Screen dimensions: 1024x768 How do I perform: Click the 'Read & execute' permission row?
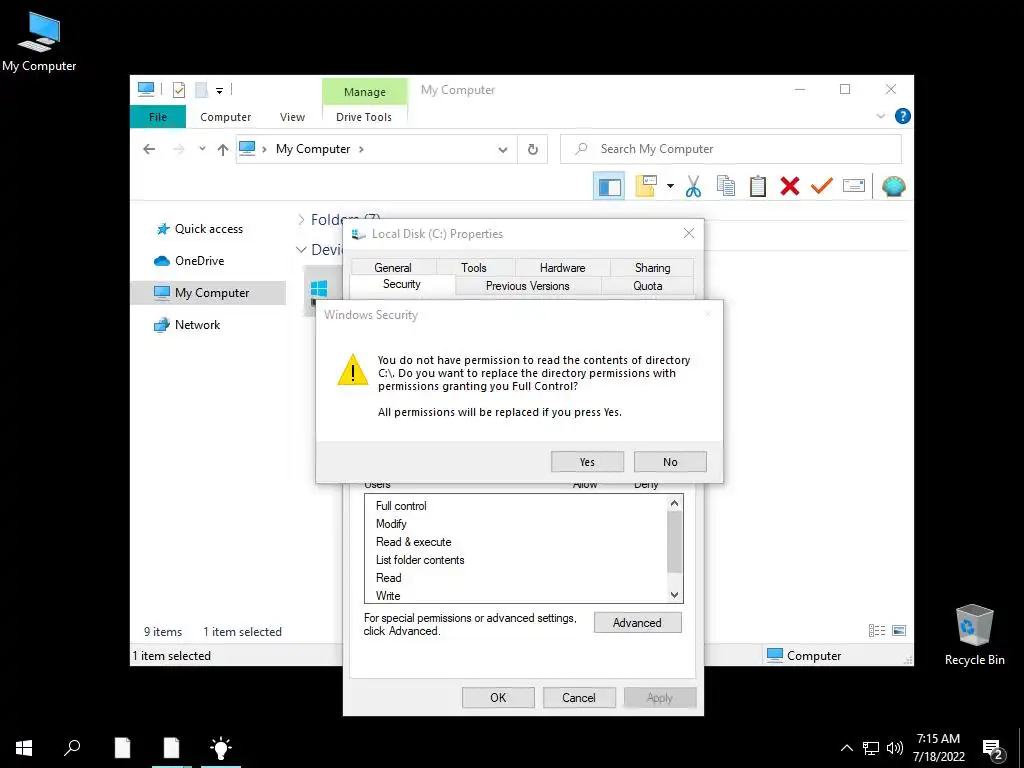[x=516, y=542]
